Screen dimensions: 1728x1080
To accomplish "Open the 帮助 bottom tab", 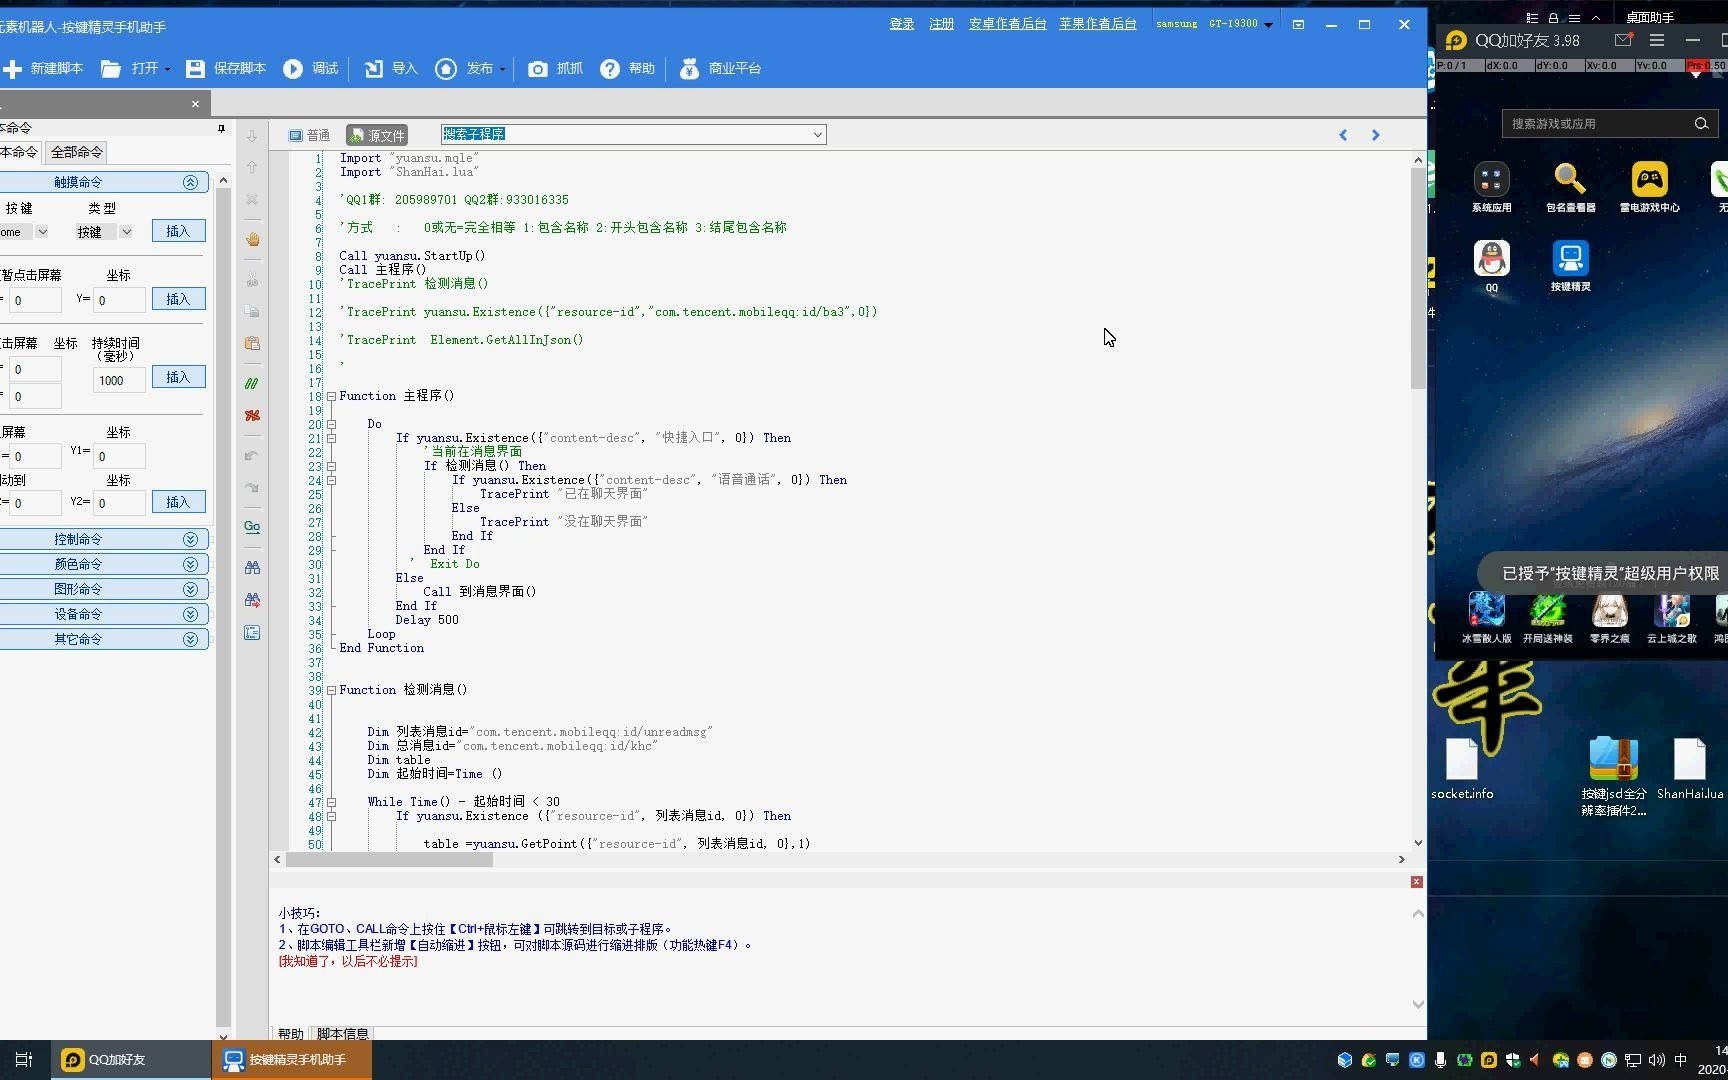I will click(x=291, y=1033).
